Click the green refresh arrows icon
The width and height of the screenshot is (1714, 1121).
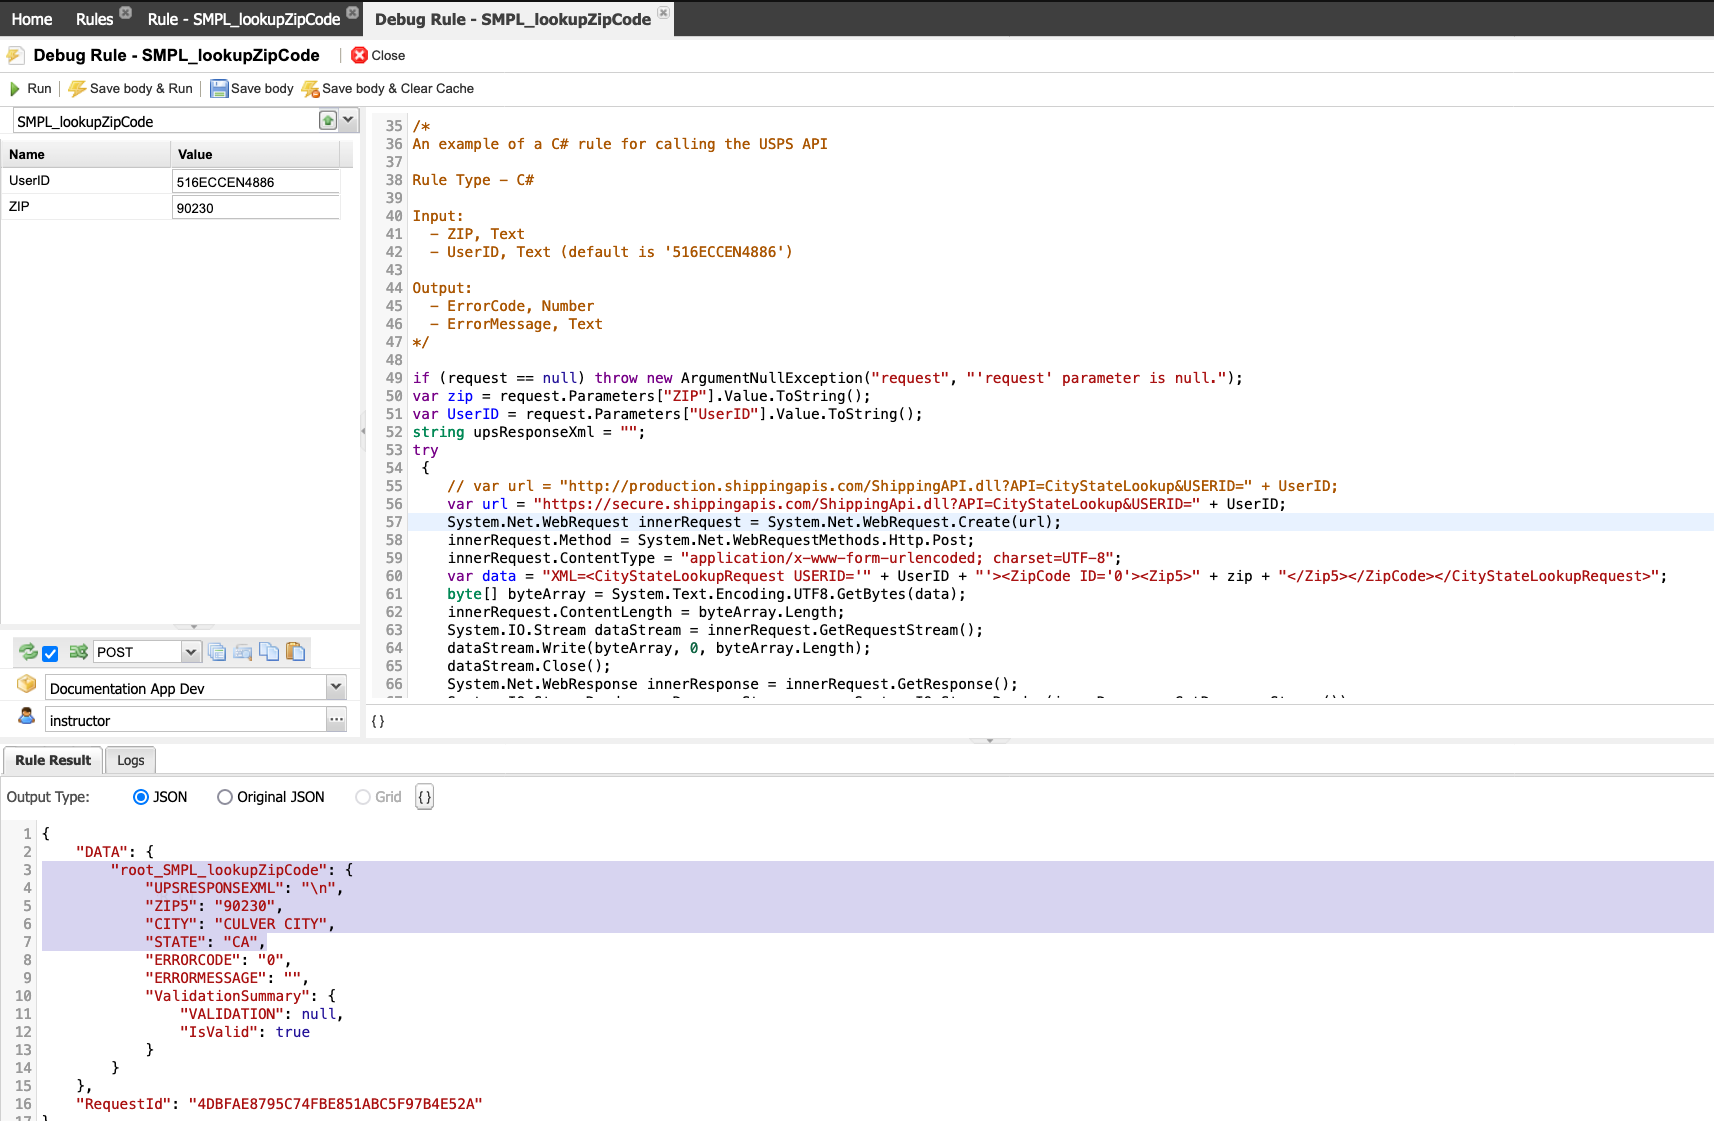(x=28, y=652)
